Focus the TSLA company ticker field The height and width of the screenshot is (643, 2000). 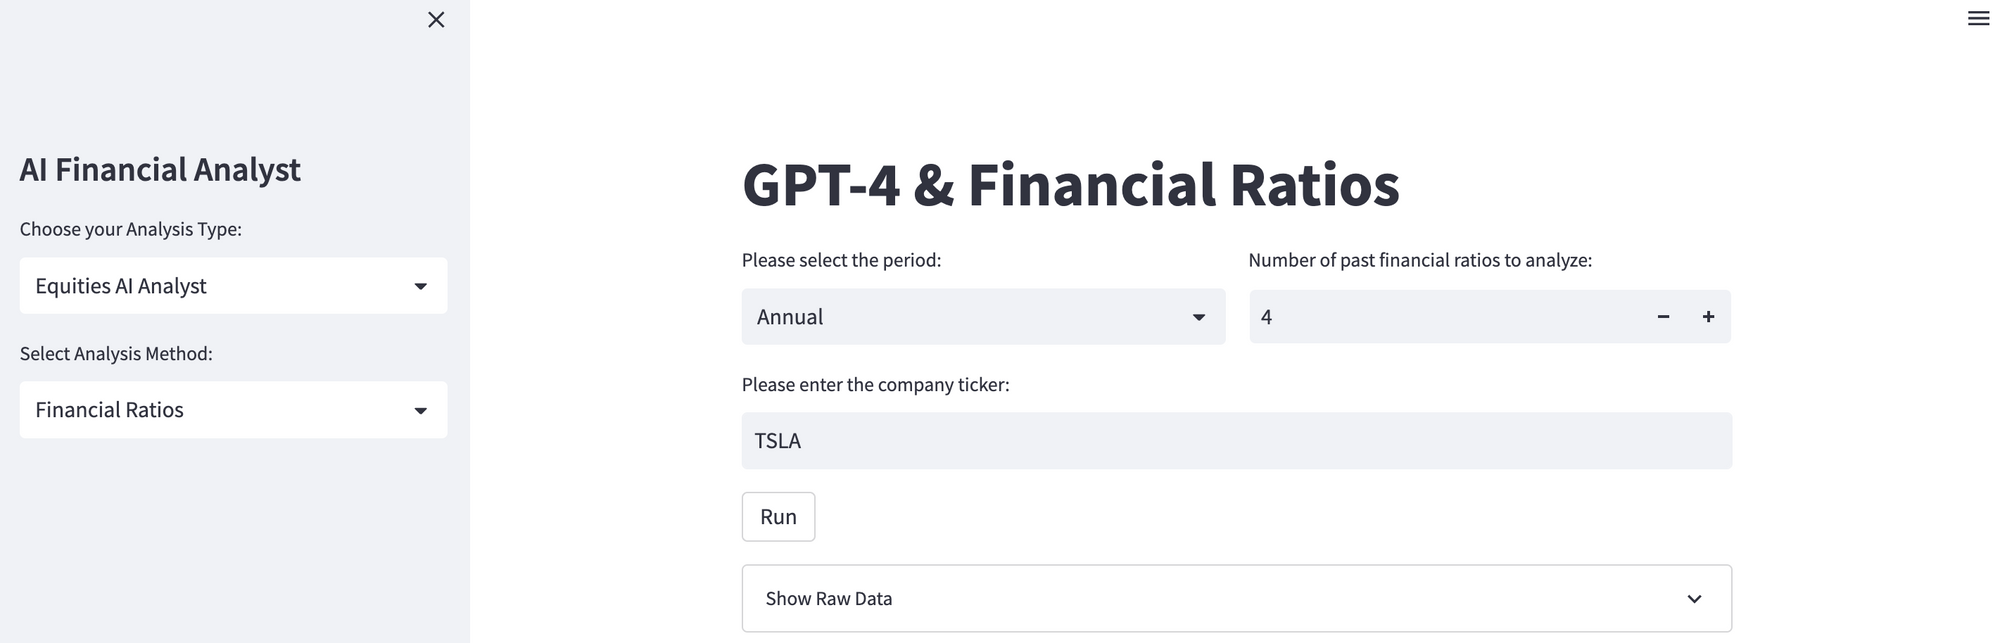(x=1236, y=441)
